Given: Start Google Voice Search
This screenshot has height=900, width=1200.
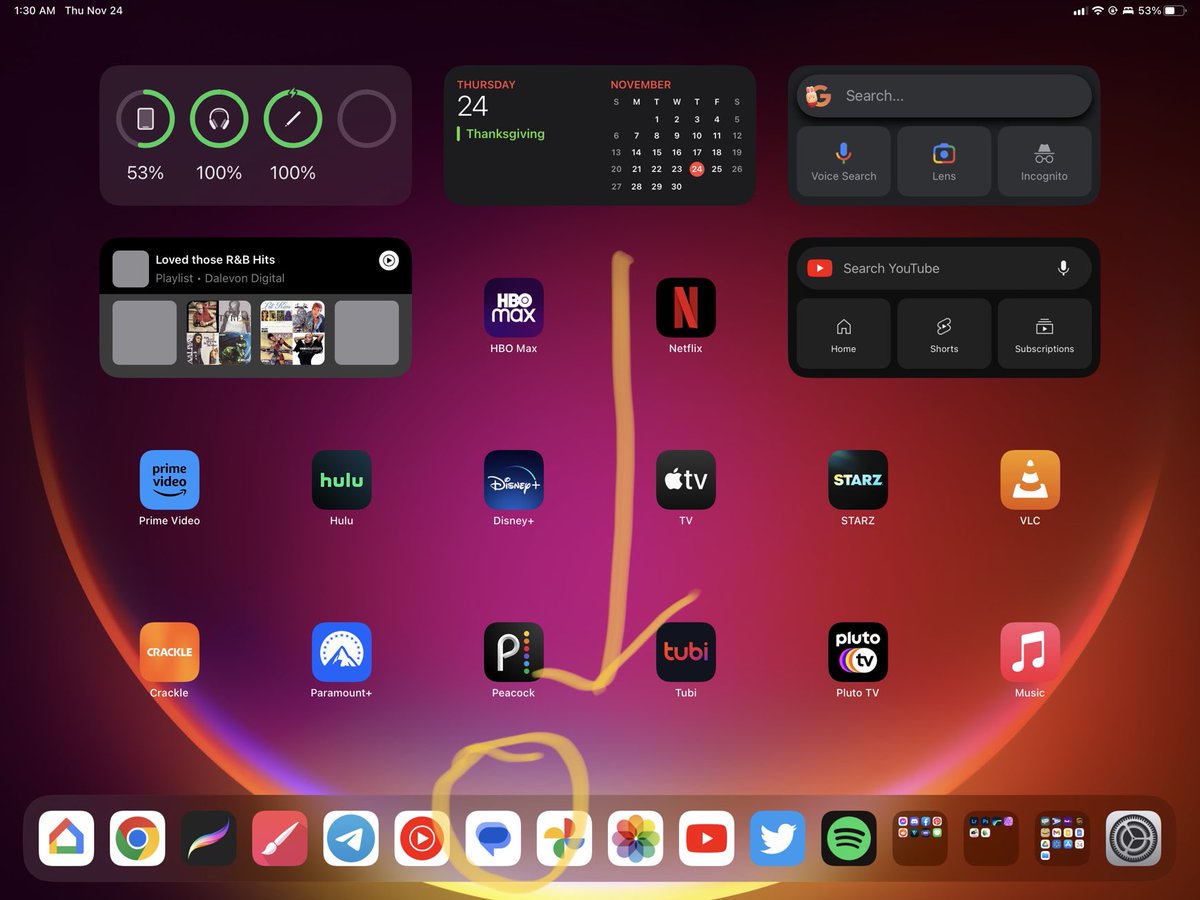Looking at the screenshot, I should [x=844, y=161].
